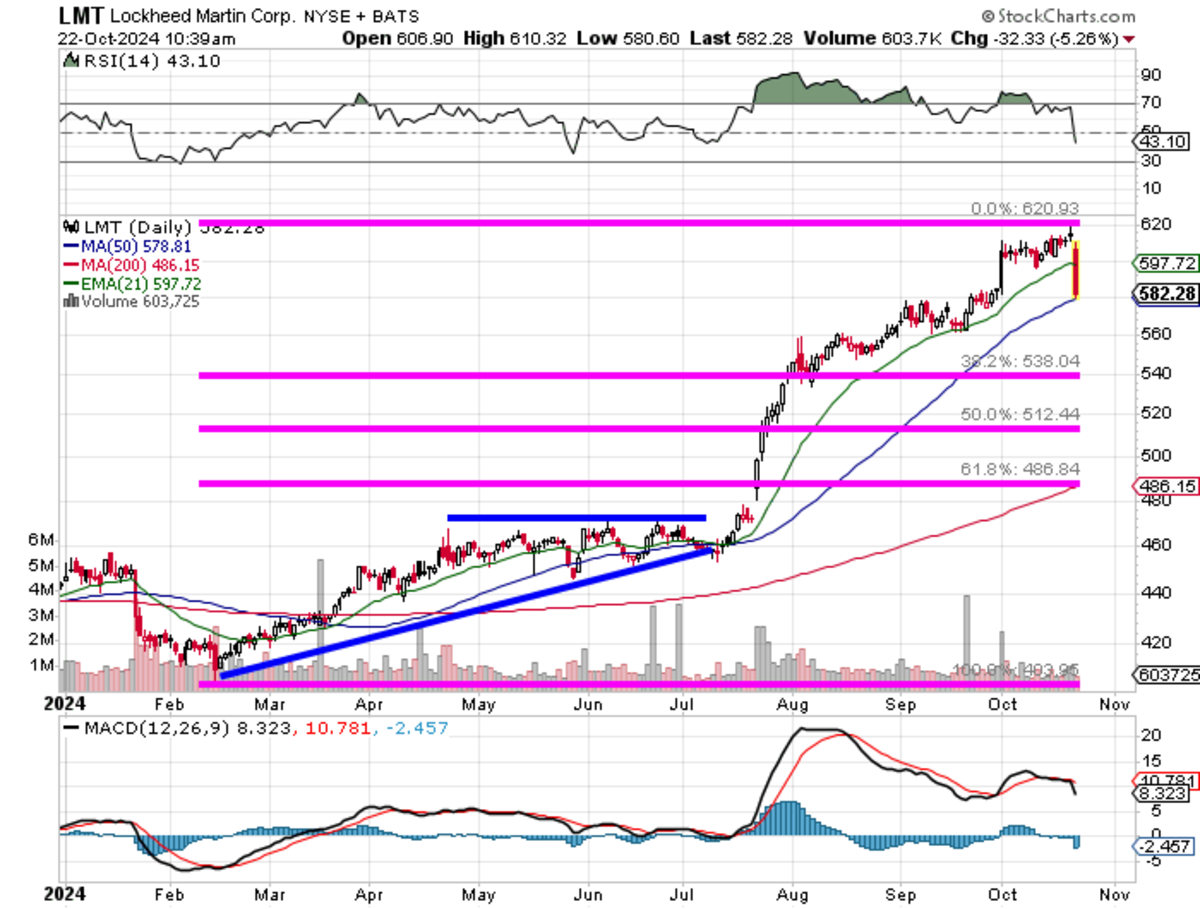
Task: Click the 38.2%: 538.04 Fibonacci label
Action: [x=1020, y=361]
